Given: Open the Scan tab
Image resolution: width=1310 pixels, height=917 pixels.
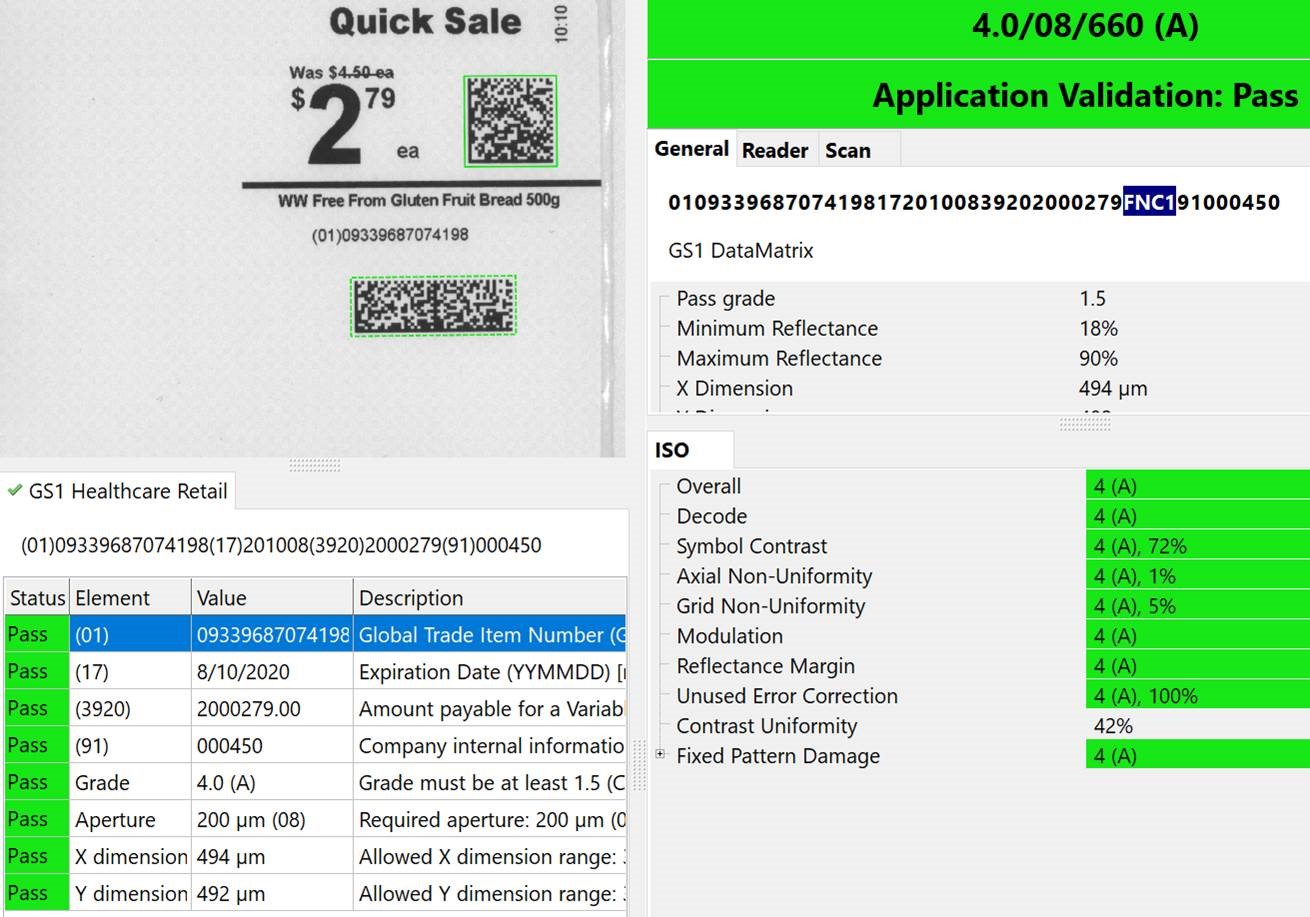Looking at the screenshot, I should [848, 150].
